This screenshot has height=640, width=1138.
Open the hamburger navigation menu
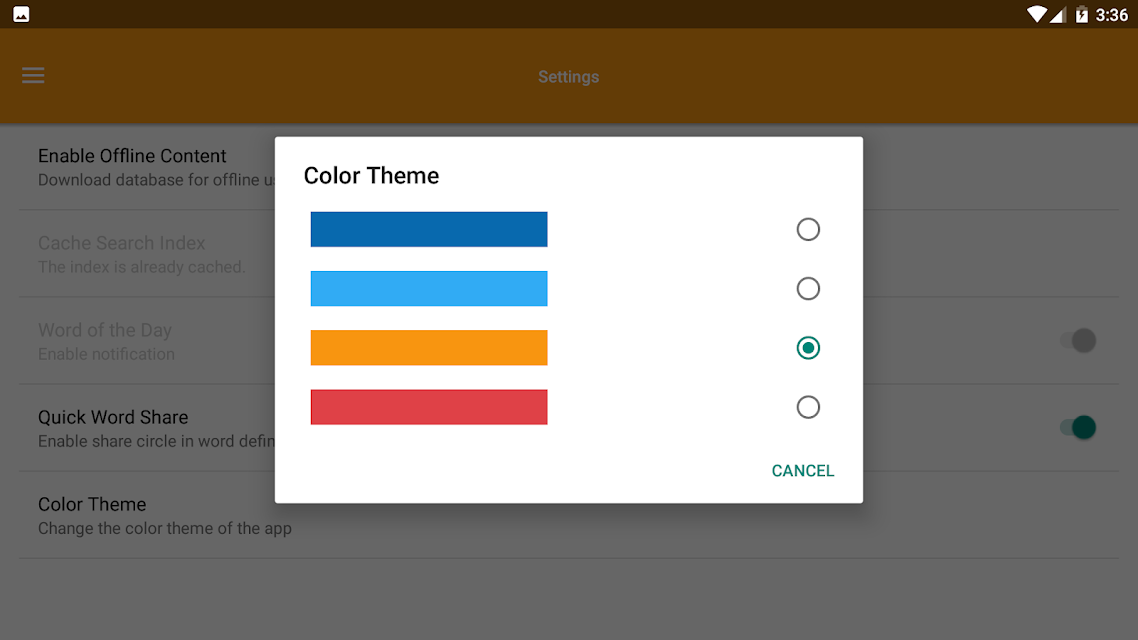click(x=33, y=75)
